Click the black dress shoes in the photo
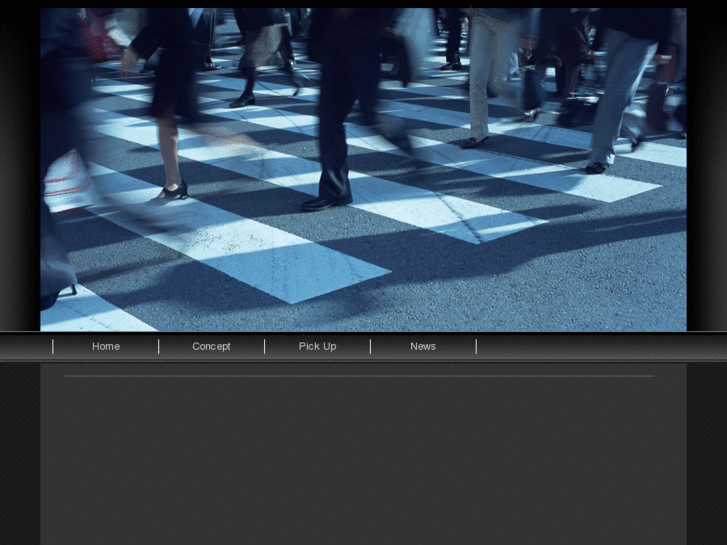This screenshot has height=545, width=727. (x=327, y=201)
